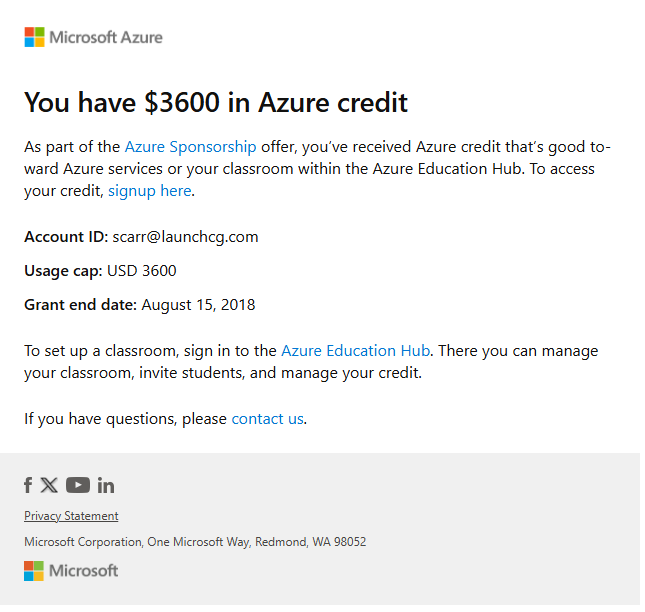Click the Microsoft Azure logo at top
The height and width of the screenshot is (612, 645).
[x=93, y=37]
